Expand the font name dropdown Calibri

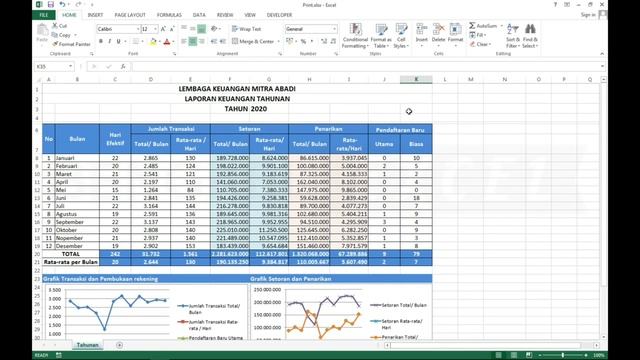(x=138, y=29)
